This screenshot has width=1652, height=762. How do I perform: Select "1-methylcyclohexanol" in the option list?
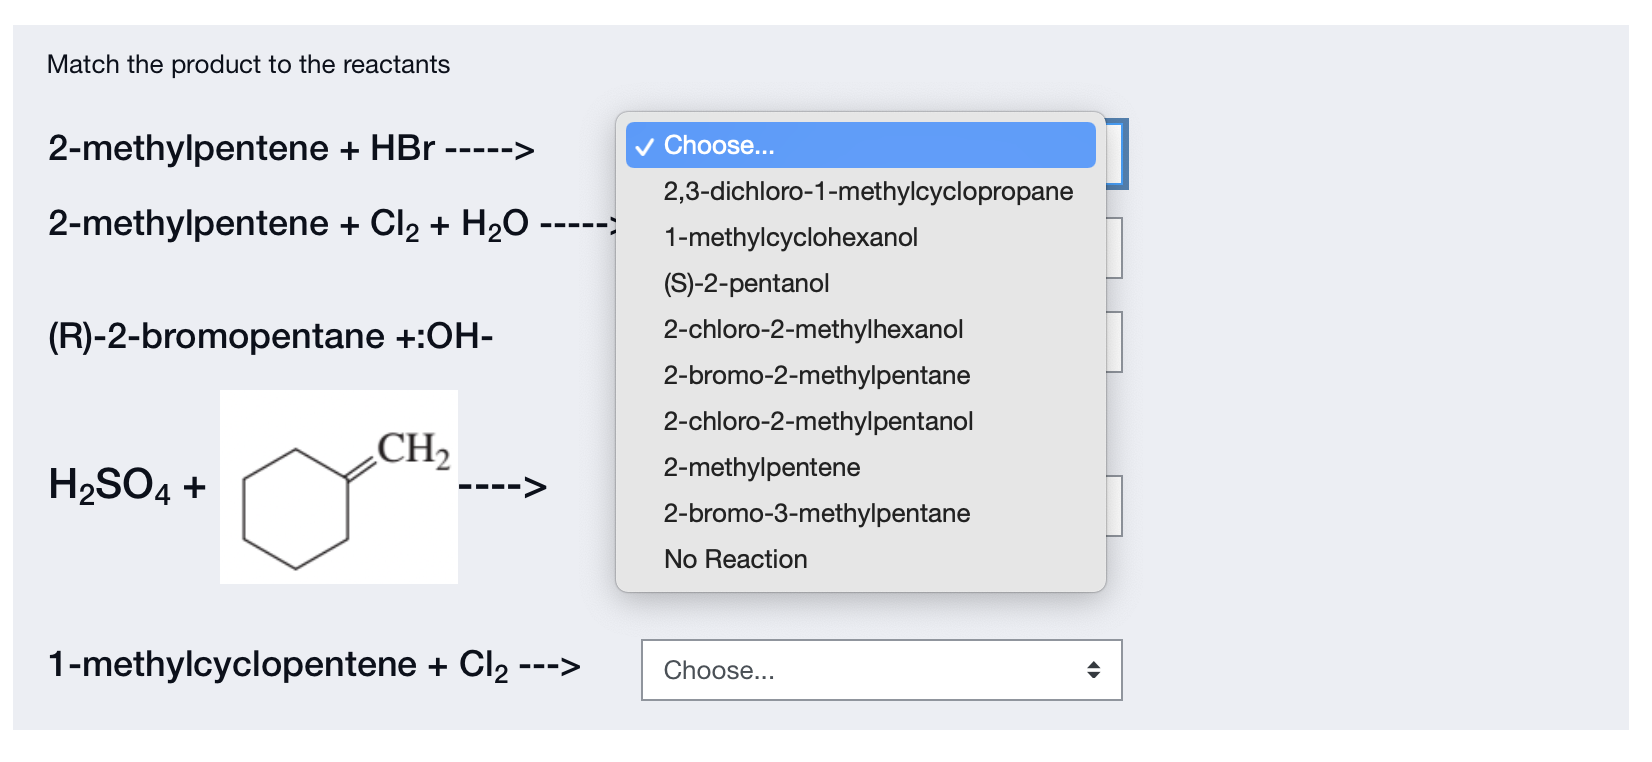[x=792, y=237]
